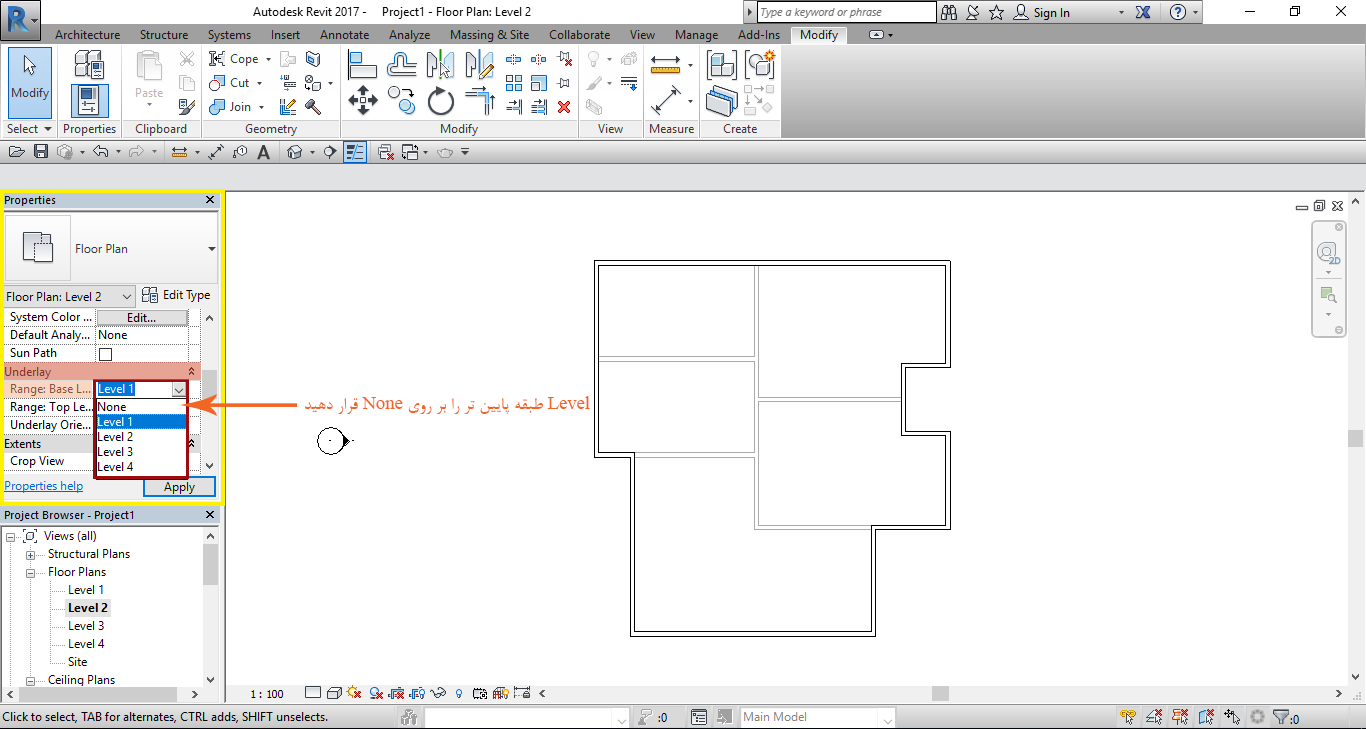This screenshot has width=1366, height=729.
Task: Toggle Reveal Hidden Elements lightbulb
Action: pos(459,692)
